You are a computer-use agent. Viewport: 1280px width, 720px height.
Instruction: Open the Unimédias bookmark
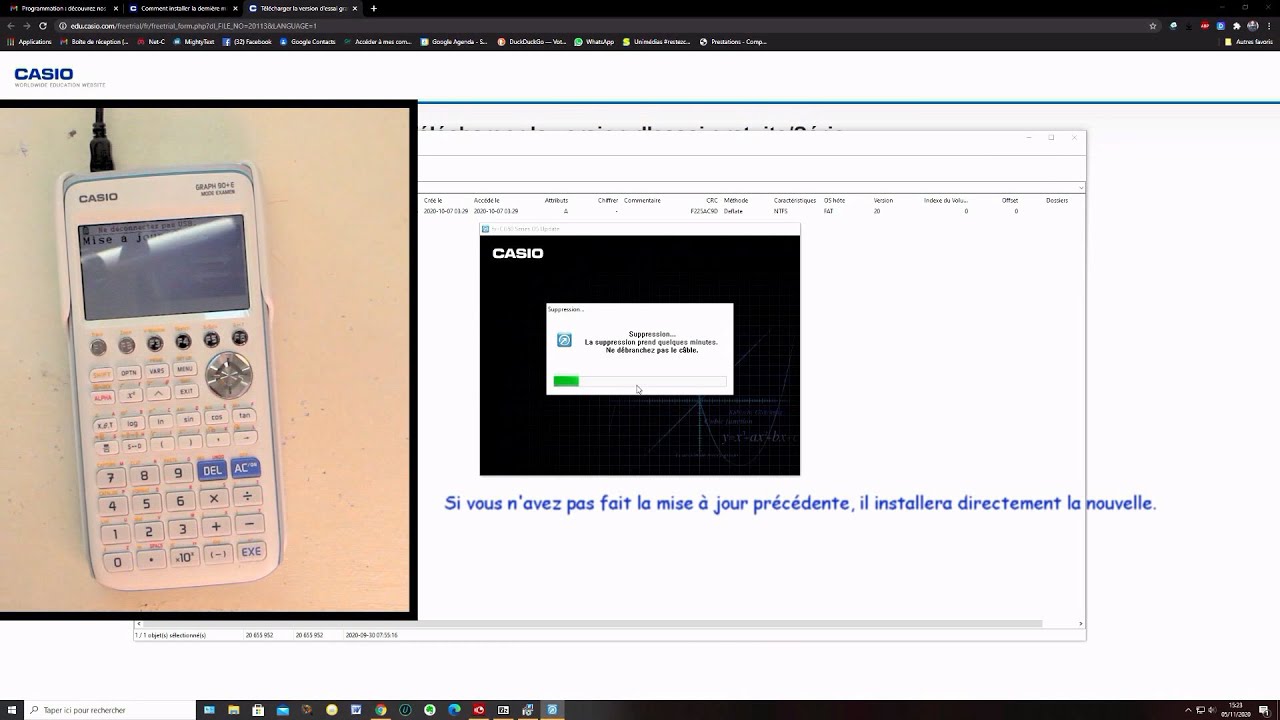click(x=656, y=42)
